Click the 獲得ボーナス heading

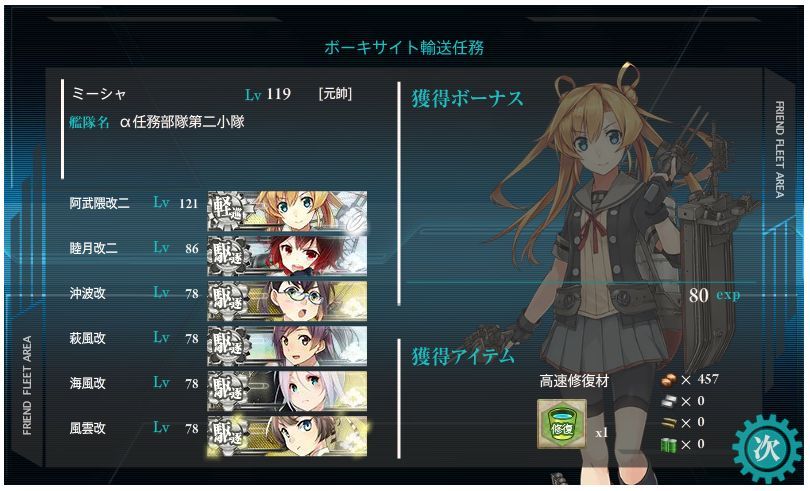[468, 99]
